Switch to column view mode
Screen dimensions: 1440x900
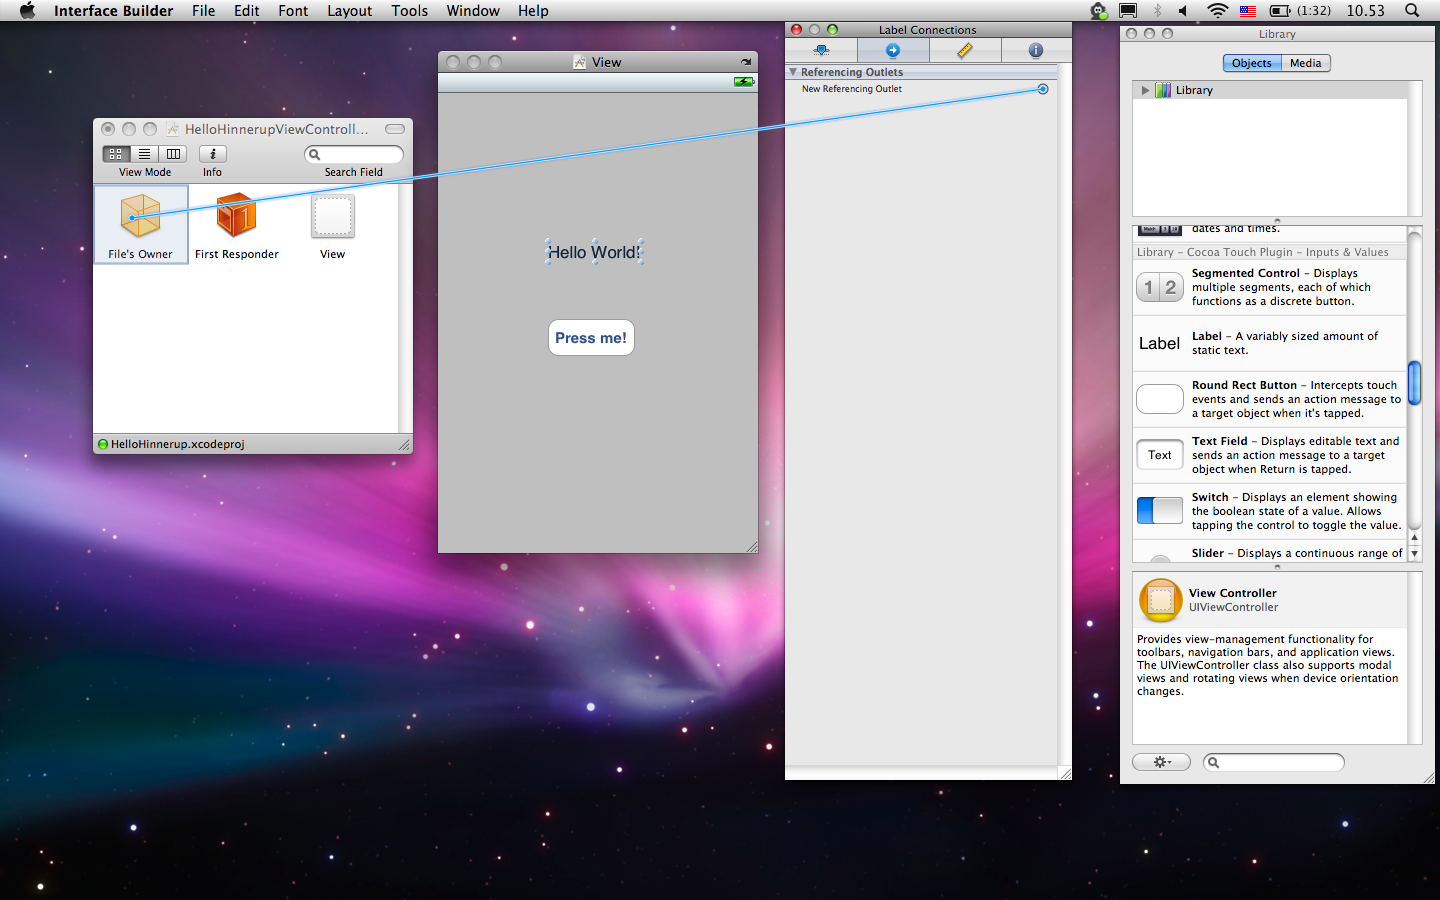click(x=173, y=154)
